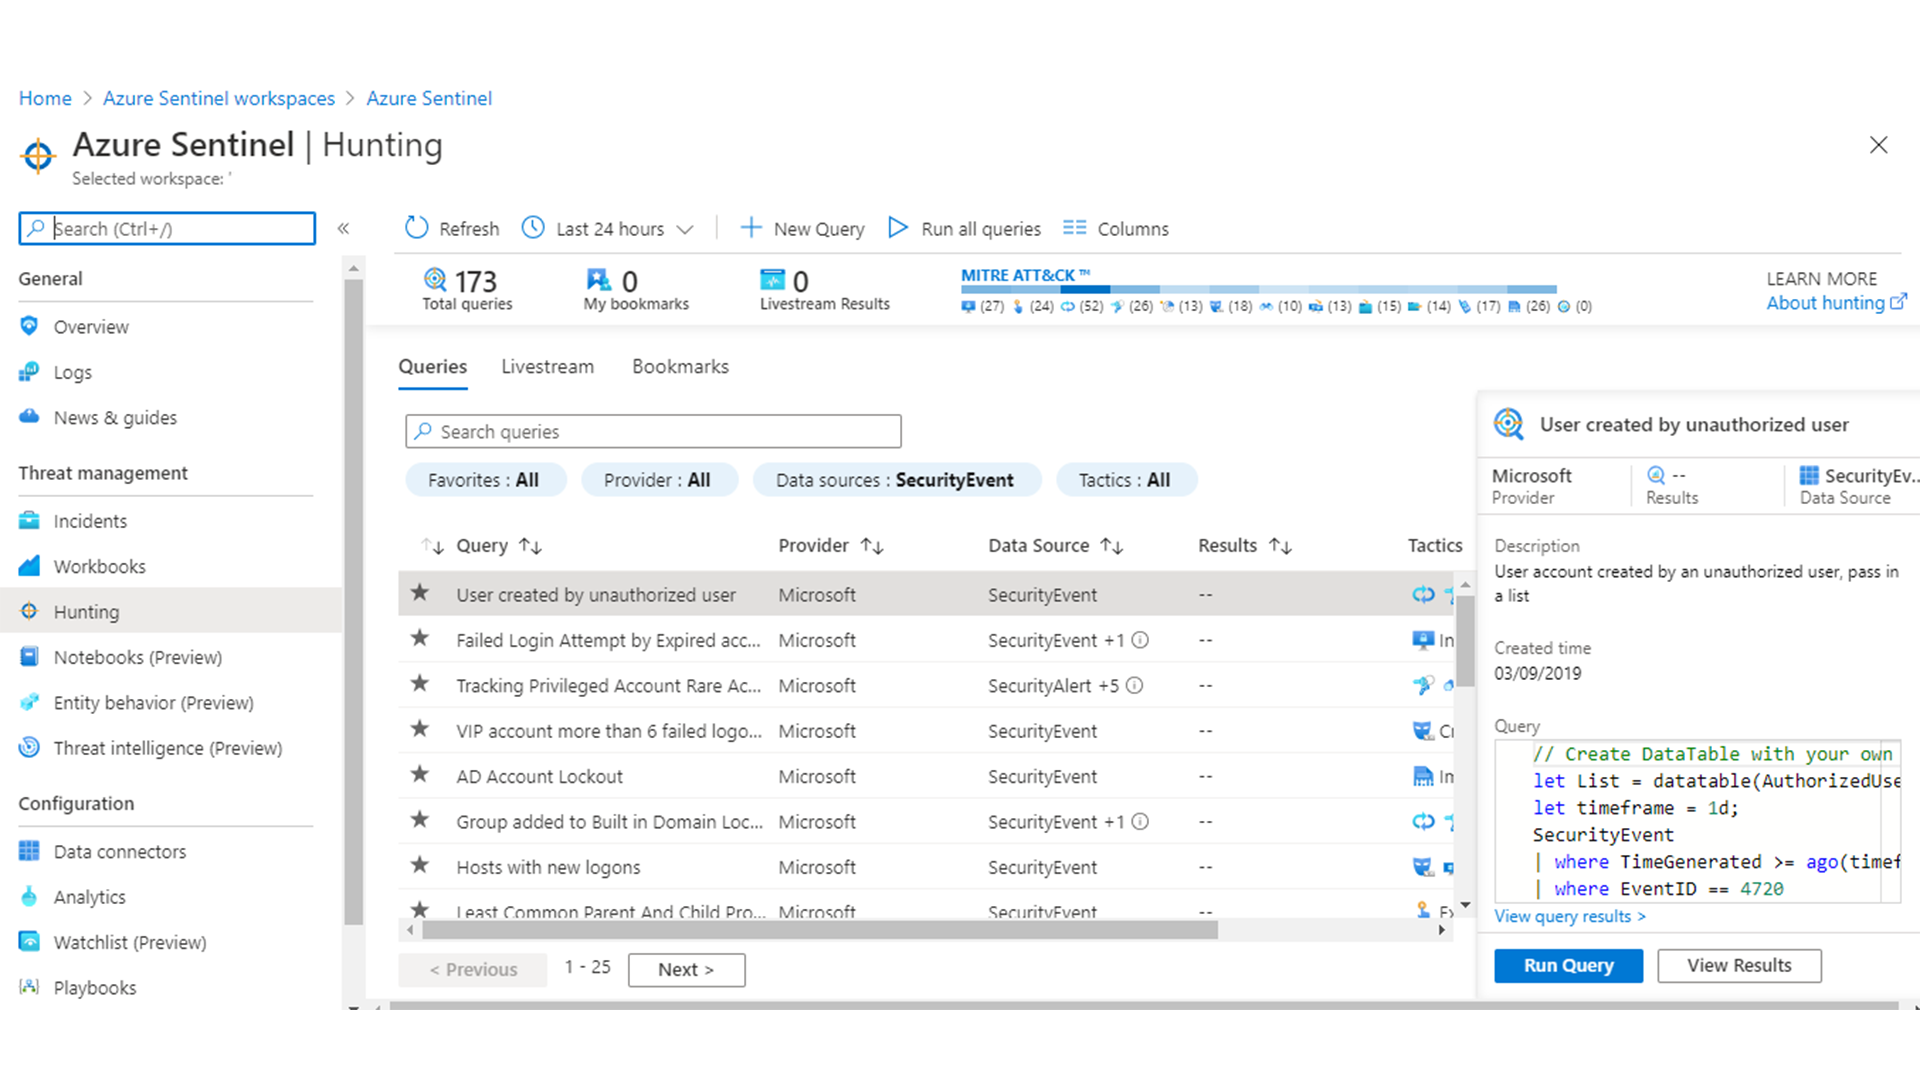Screen dimensions: 1920x1080
Task: Favorite the Failed Login Attempt query star
Action: tap(420, 638)
